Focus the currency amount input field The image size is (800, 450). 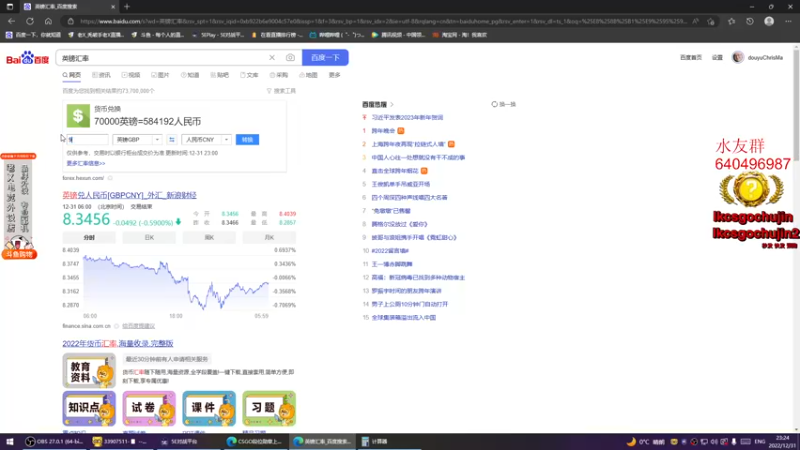(87, 139)
